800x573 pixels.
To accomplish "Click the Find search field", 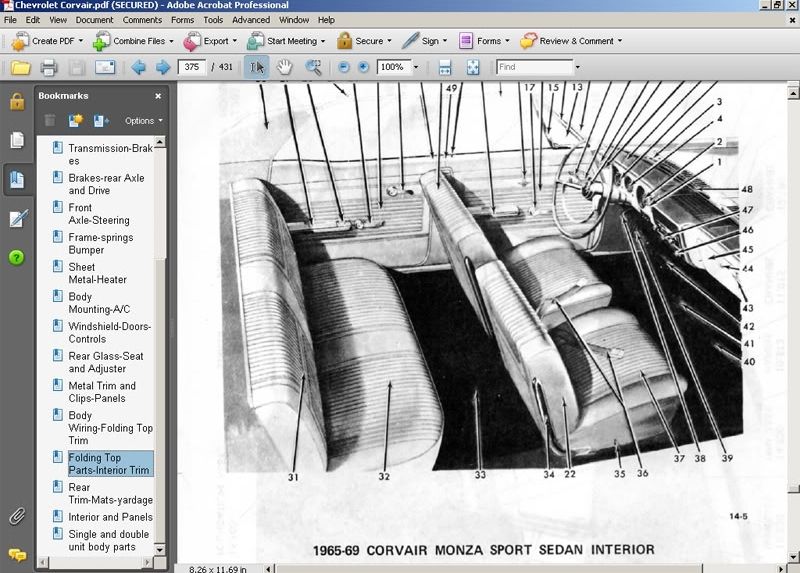I will point(535,67).
